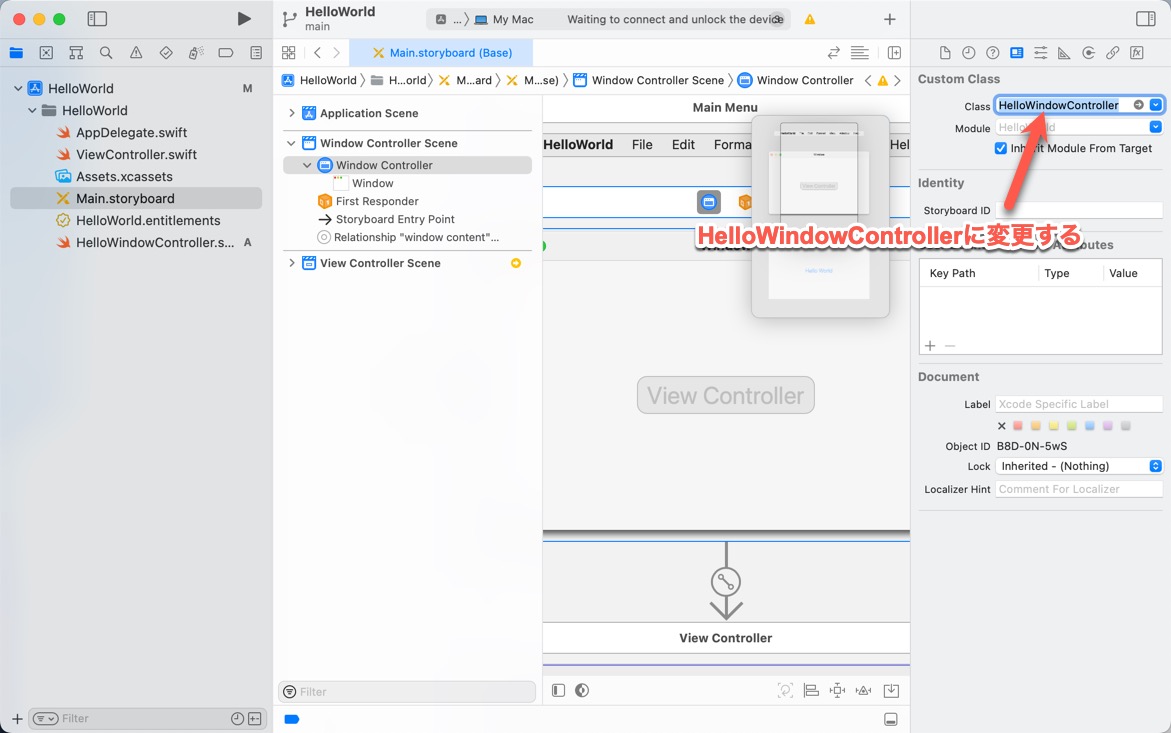
Task: Open the Test navigator diamond icon
Action: (166, 53)
